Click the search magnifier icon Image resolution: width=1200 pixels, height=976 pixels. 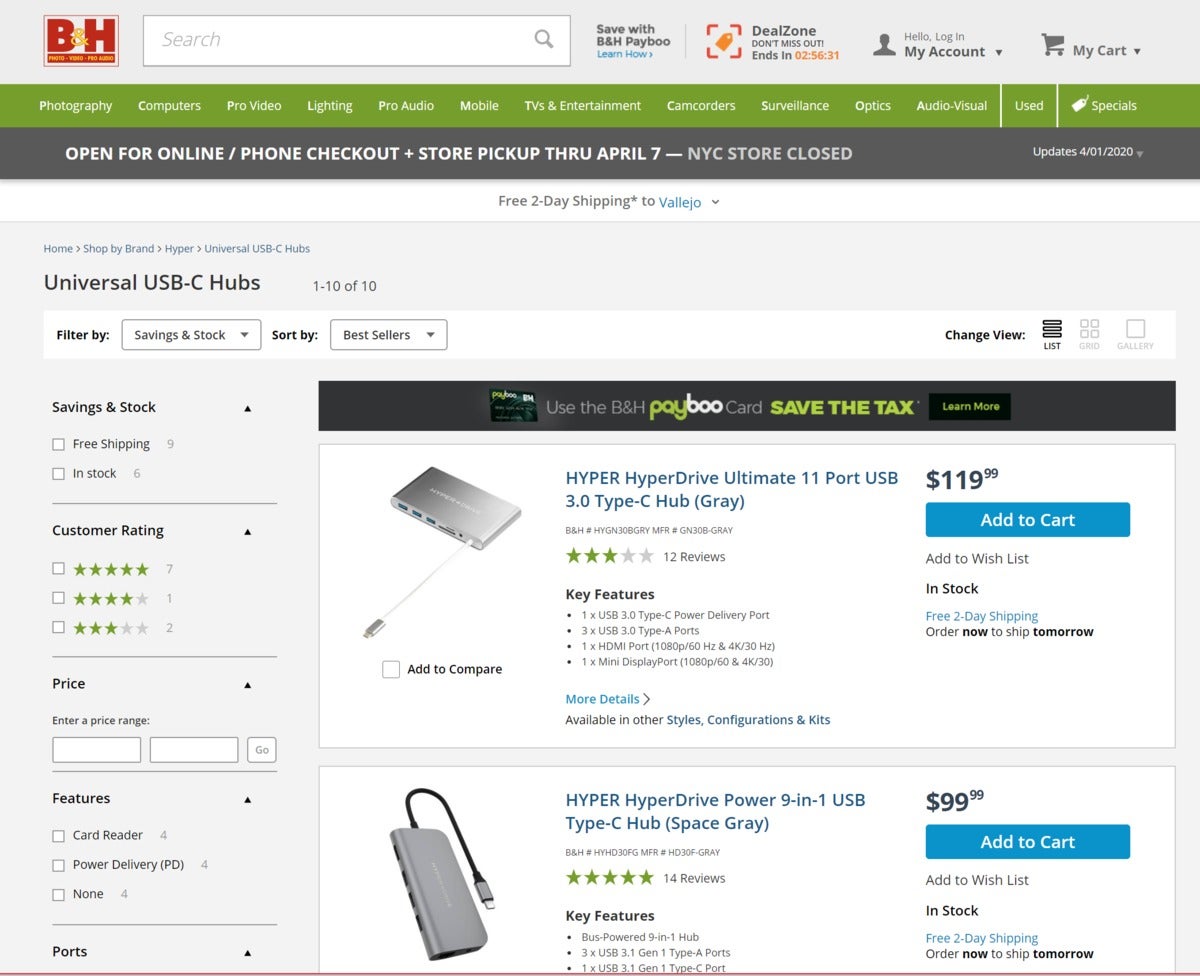543,39
